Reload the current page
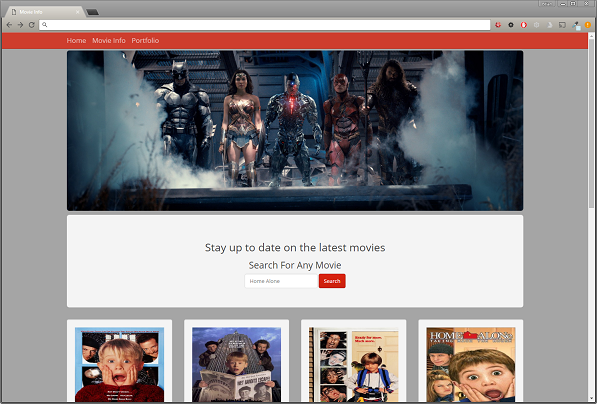 click(32, 25)
